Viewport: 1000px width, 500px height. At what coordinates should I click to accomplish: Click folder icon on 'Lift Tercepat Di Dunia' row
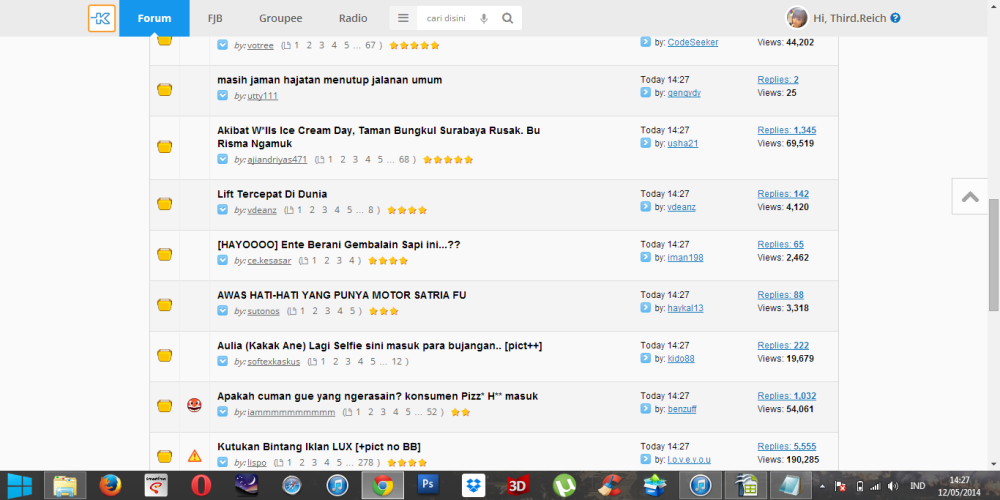click(165, 204)
